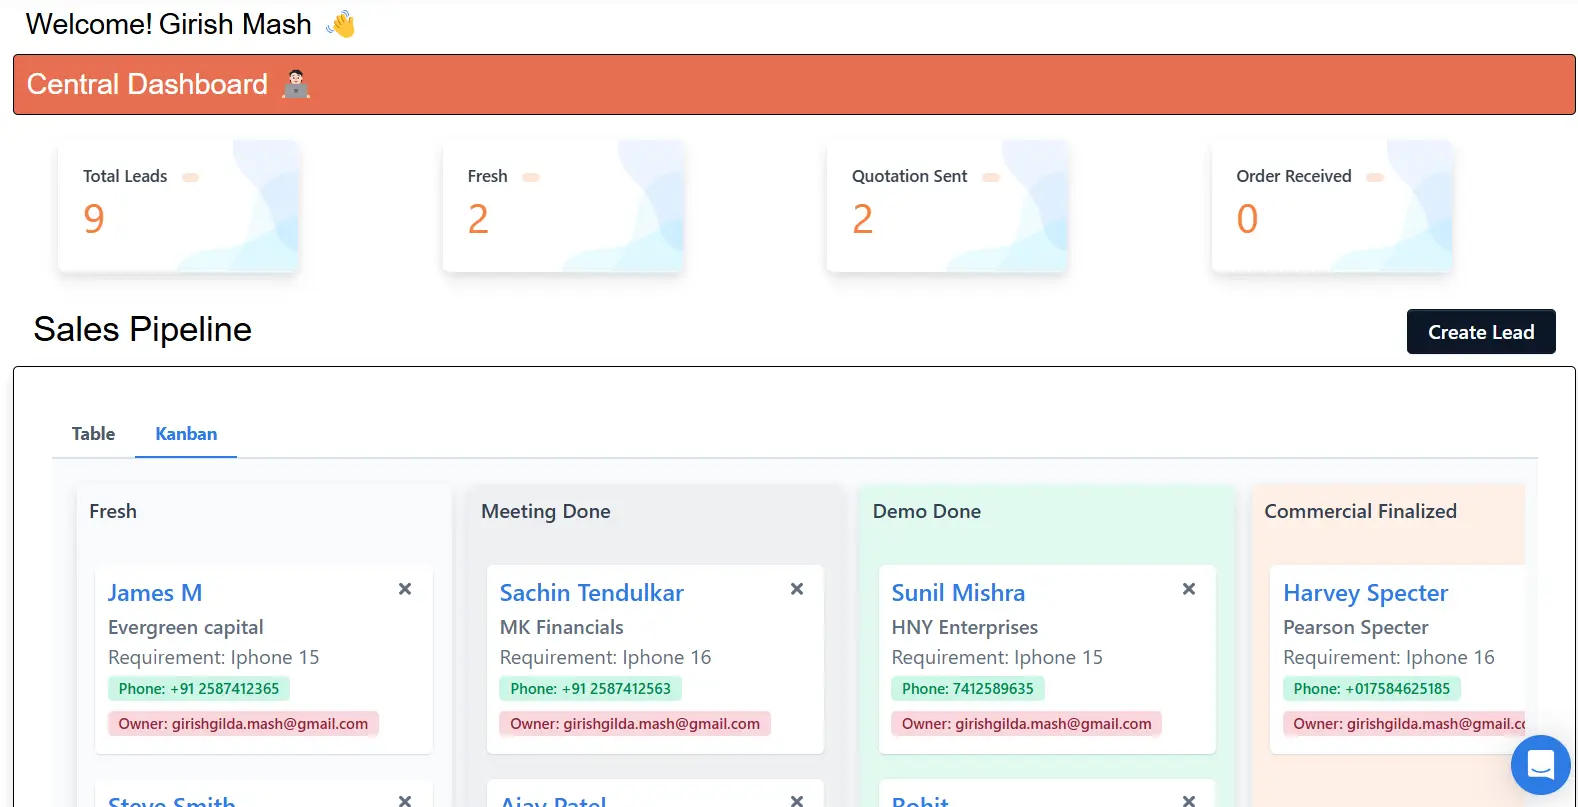Open Sachin Tendulkar lead details

[x=592, y=593]
